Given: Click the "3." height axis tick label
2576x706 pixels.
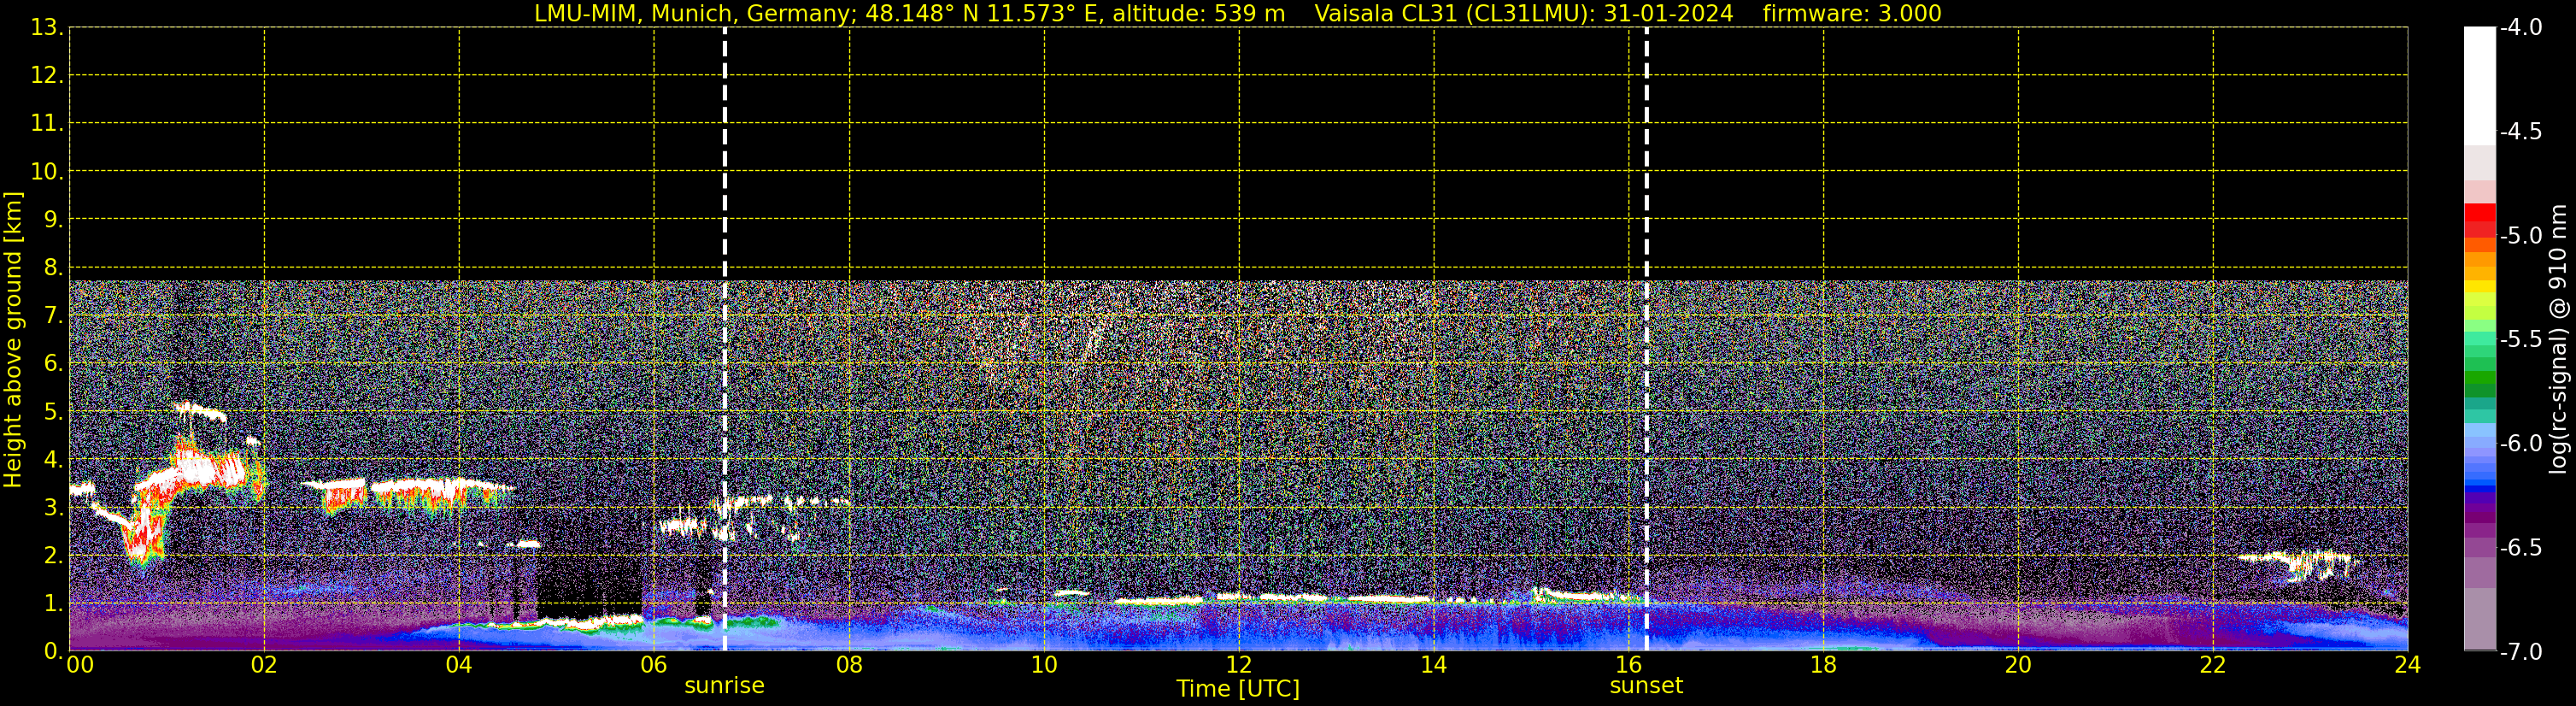Looking at the screenshot, I should [53, 507].
